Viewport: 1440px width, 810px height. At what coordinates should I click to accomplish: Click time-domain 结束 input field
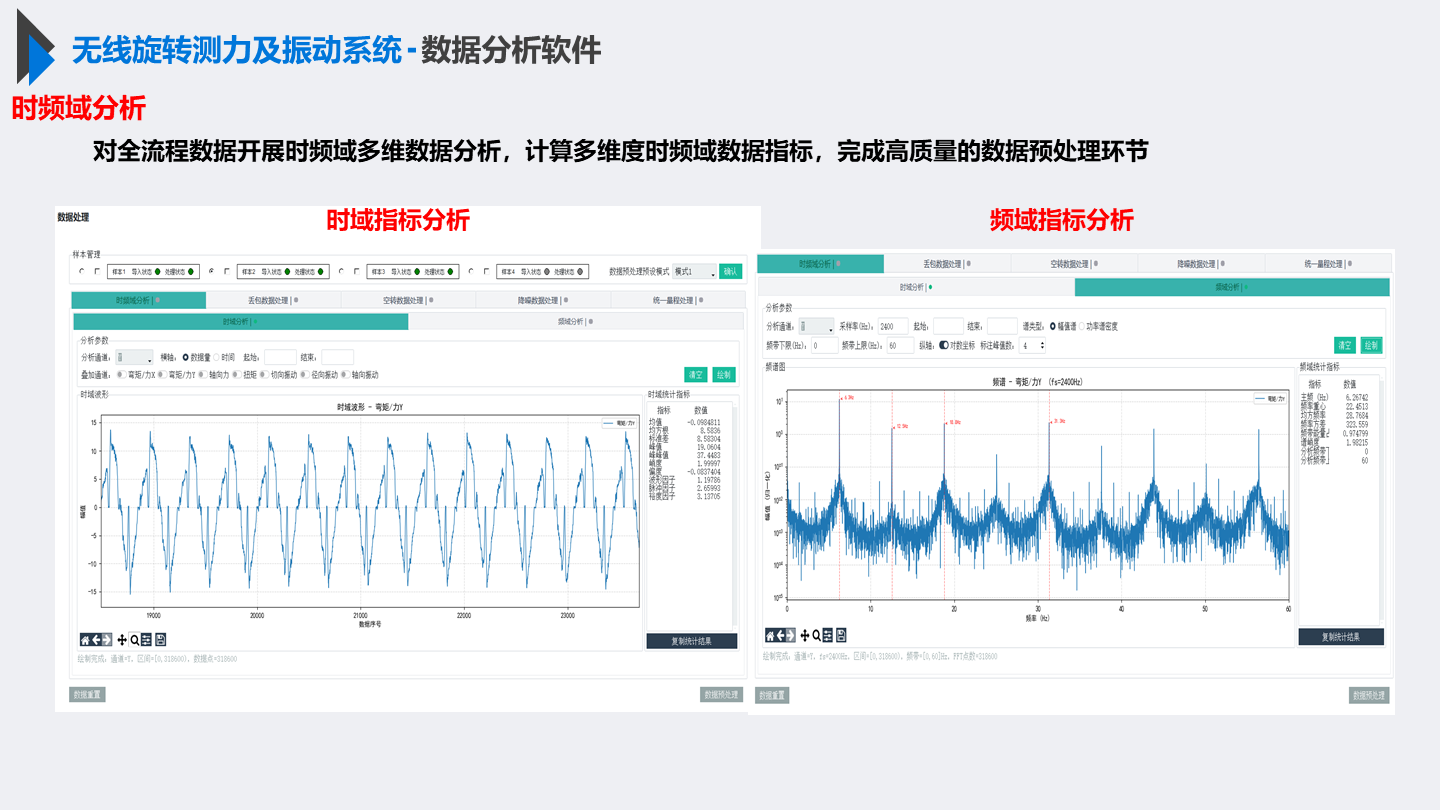click(338, 357)
